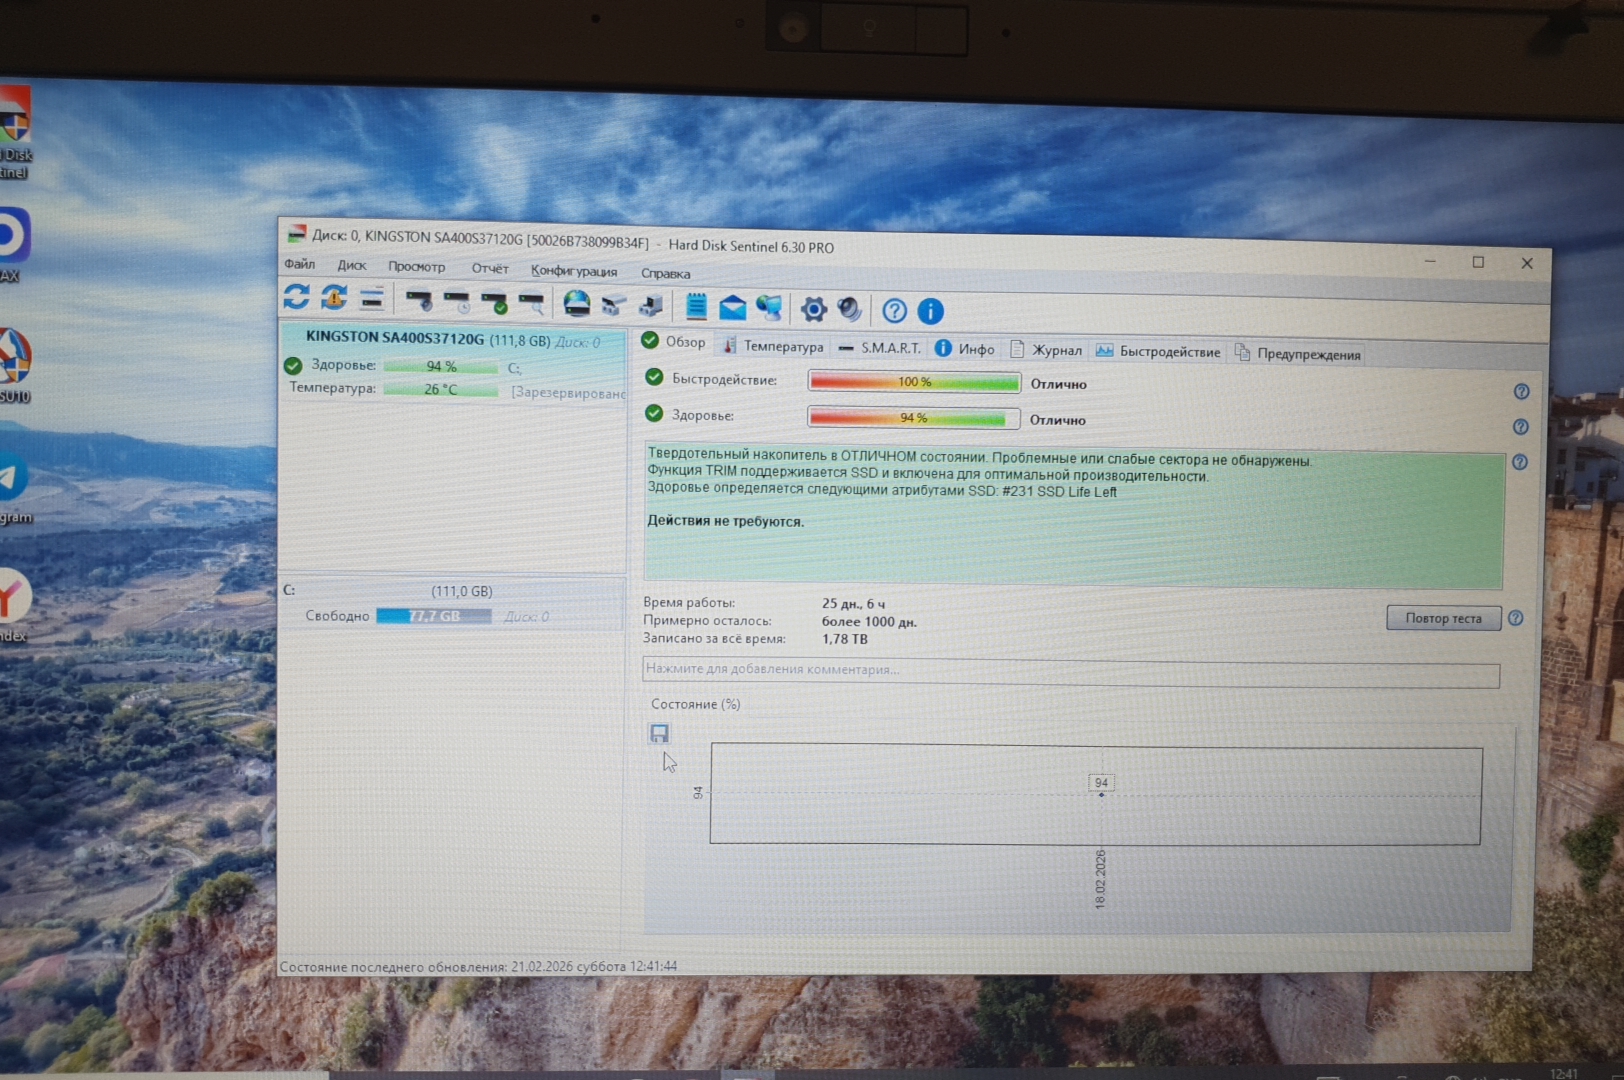Click the floppy disk save chart icon
The height and width of the screenshot is (1080, 1624).
point(659,734)
